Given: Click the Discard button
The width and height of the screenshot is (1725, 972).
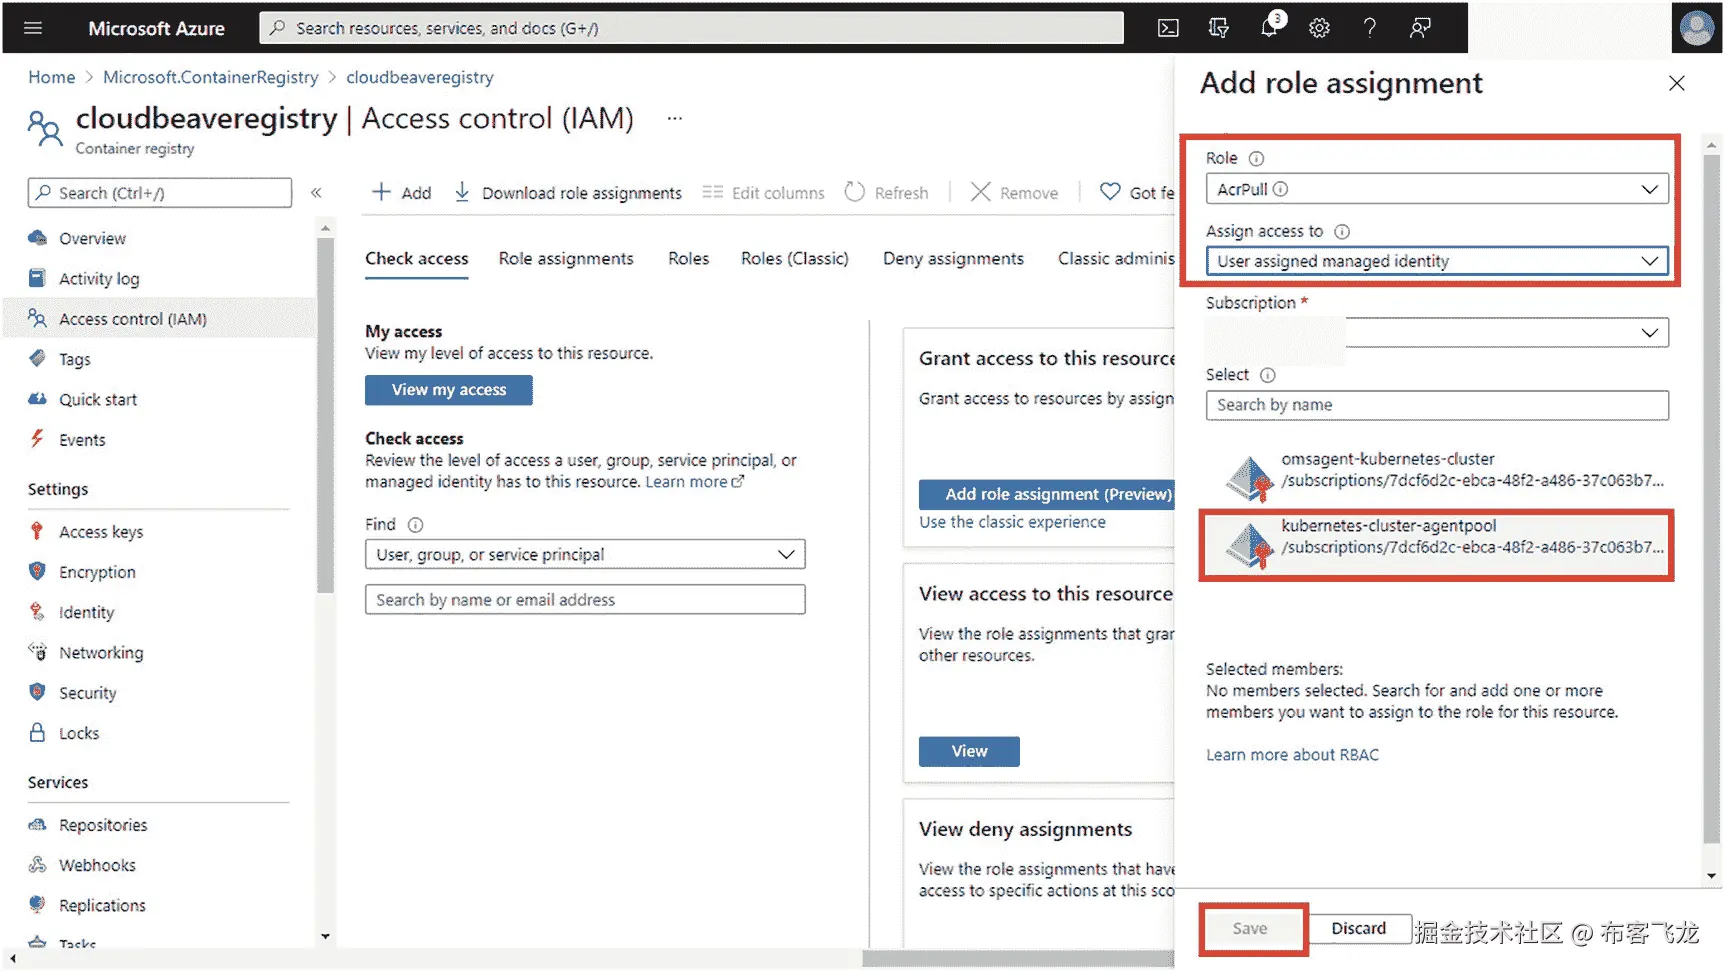Looking at the screenshot, I should 1359,929.
